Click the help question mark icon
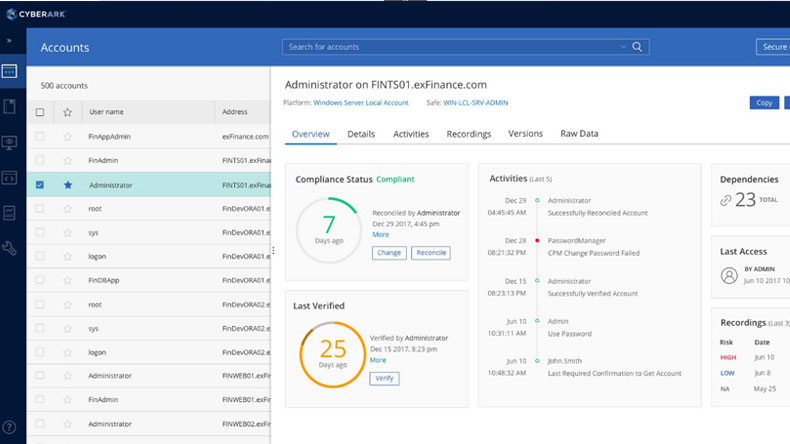The width and height of the screenshot is (790, 444). click(x=9, y=427)
